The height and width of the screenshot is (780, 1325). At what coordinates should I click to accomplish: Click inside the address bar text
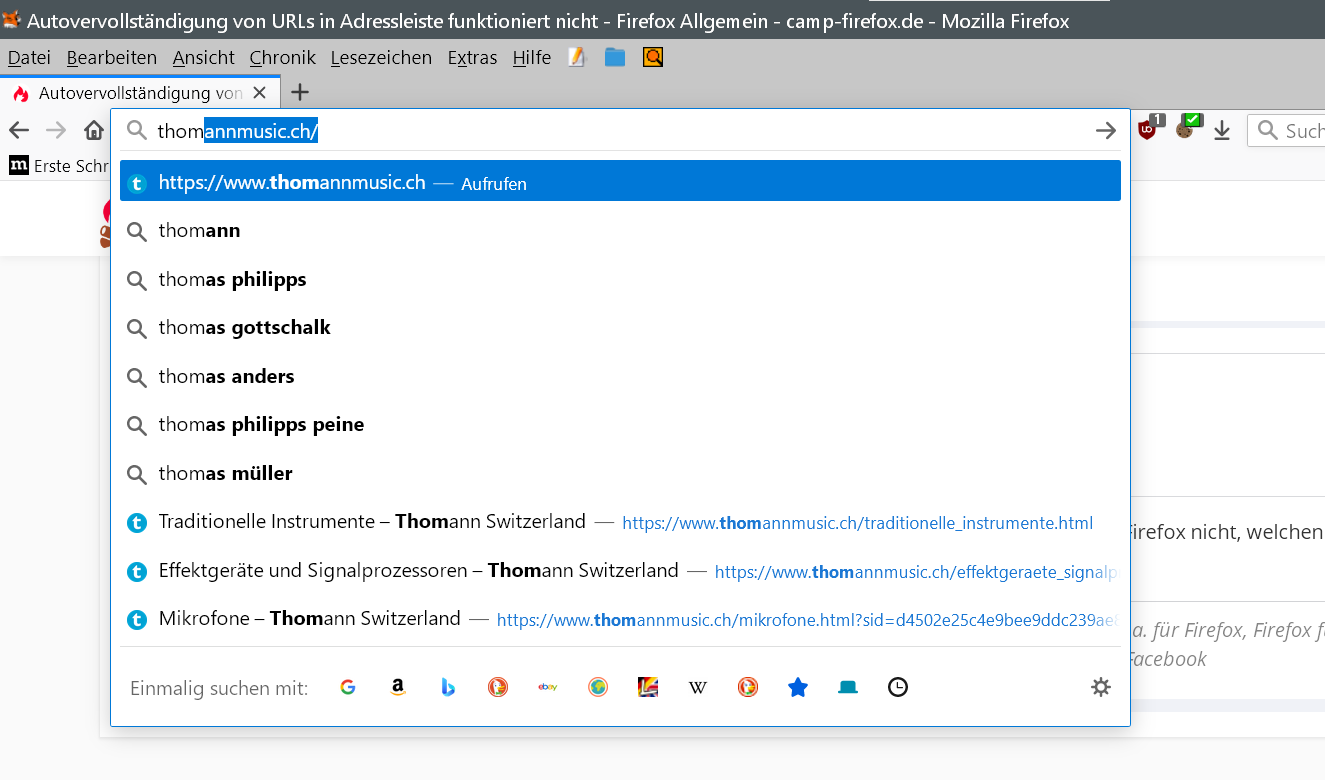tap(620, 131)
